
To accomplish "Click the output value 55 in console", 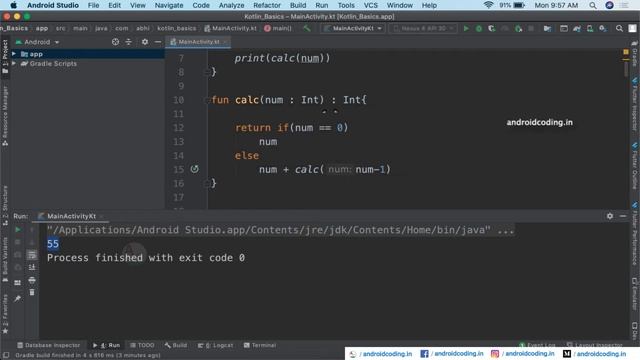I will point(53,244).
